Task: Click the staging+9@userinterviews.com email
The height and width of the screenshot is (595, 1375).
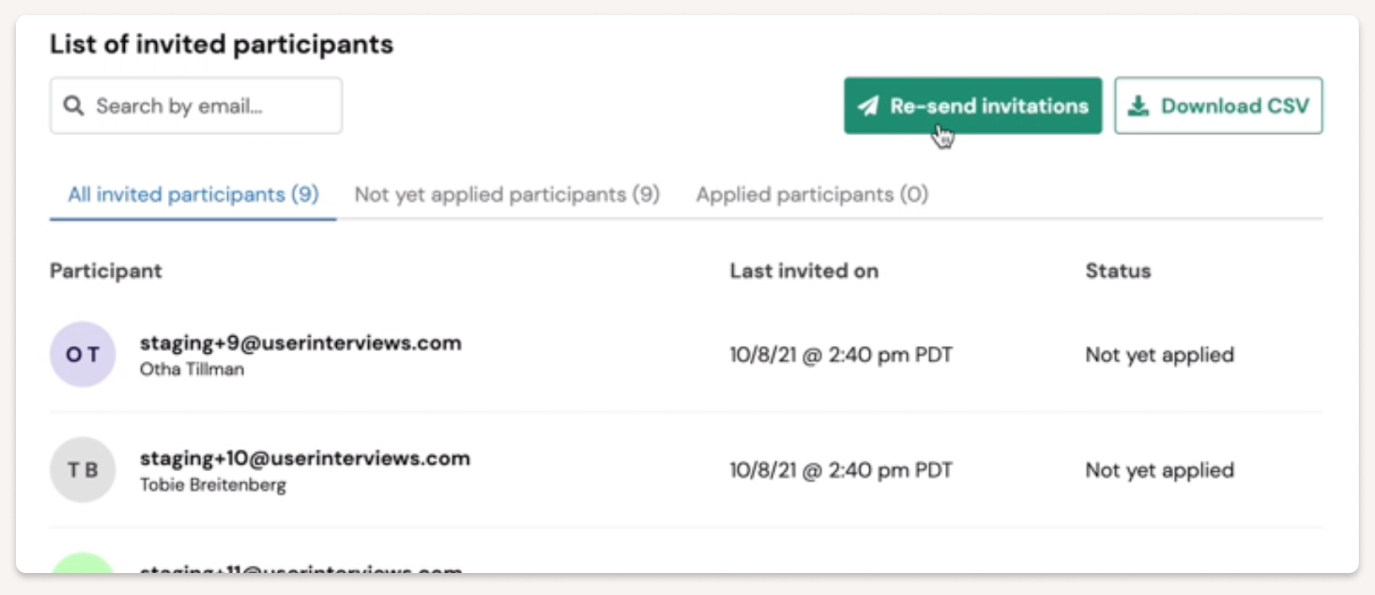Action: [x=300, y=343]
